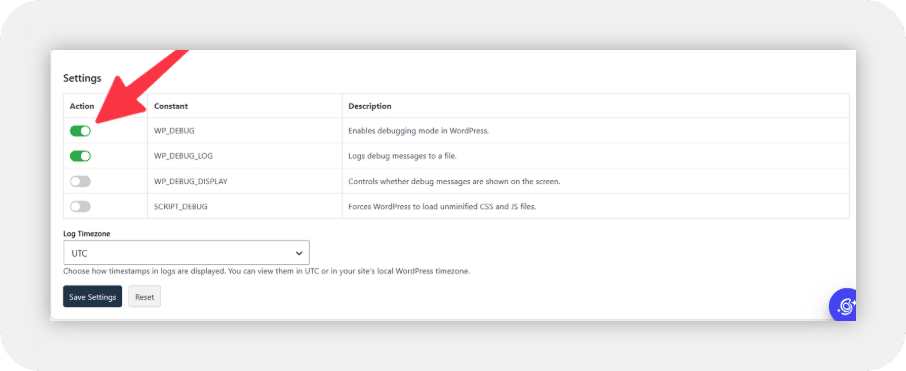Disable the WP_DEBUG toggle switch

point(80,131)
